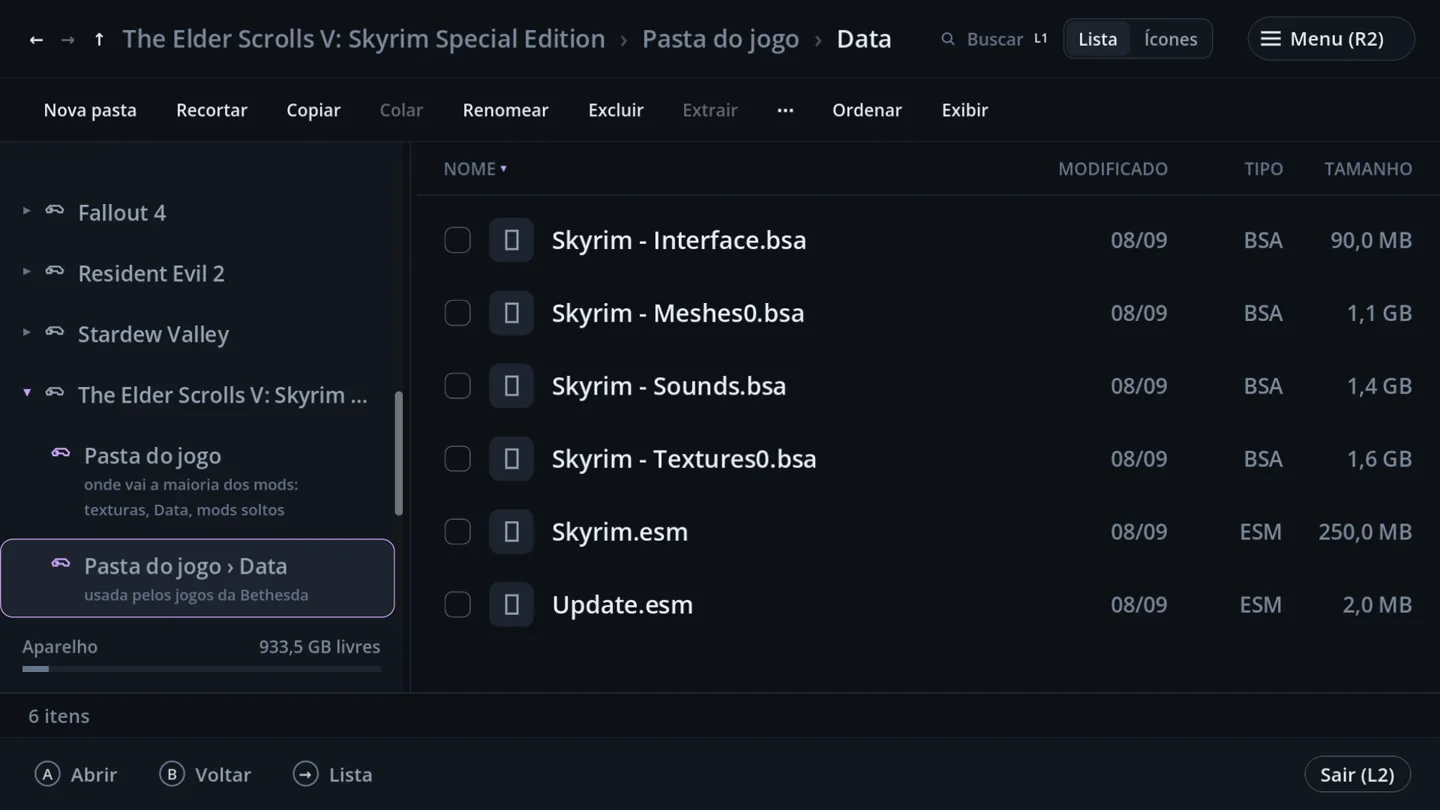Tick the checkbox for Skyrim - Meshes0.bsa
The image size is (1440, 810).
pos(457,313)
